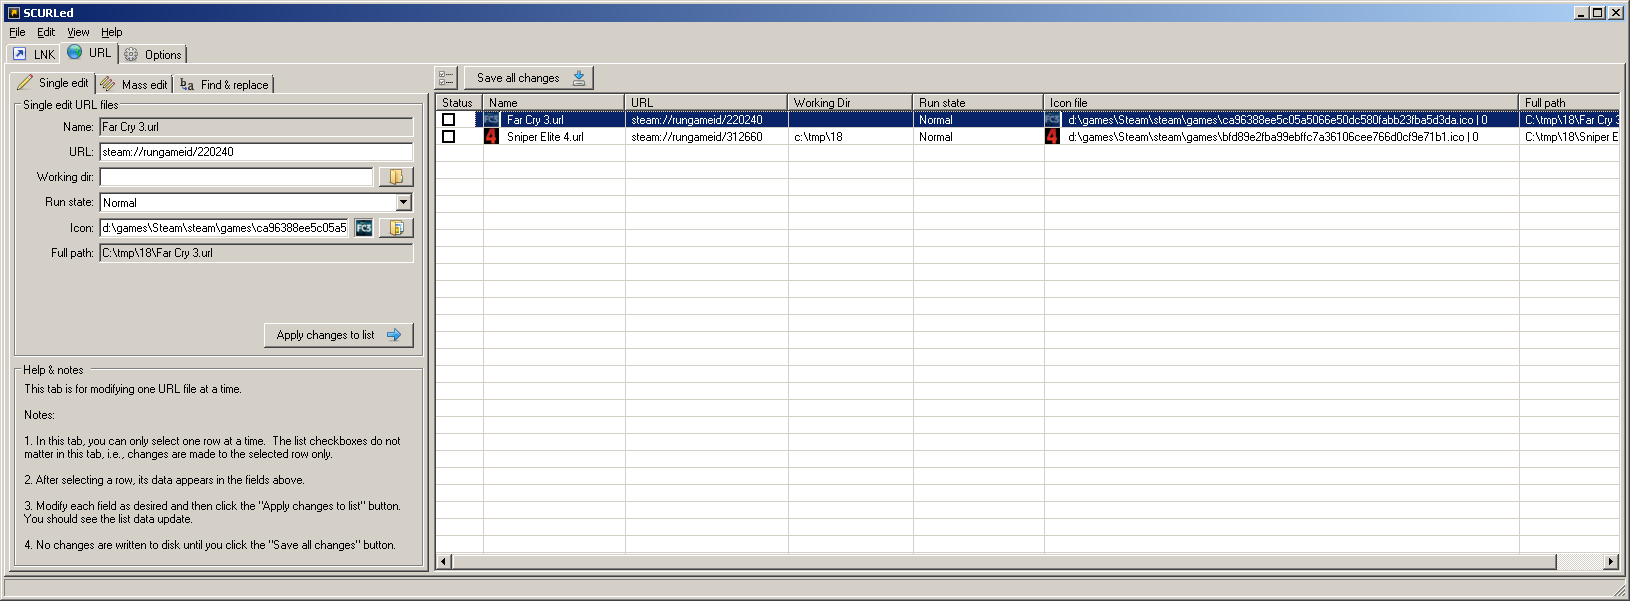
Task: Click the Working dir input field
Action: pos(236,177)
